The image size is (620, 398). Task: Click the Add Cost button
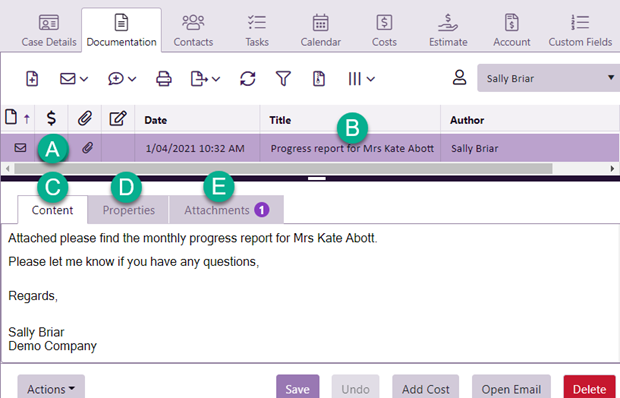pyautogui.click(x=425, y=388)
